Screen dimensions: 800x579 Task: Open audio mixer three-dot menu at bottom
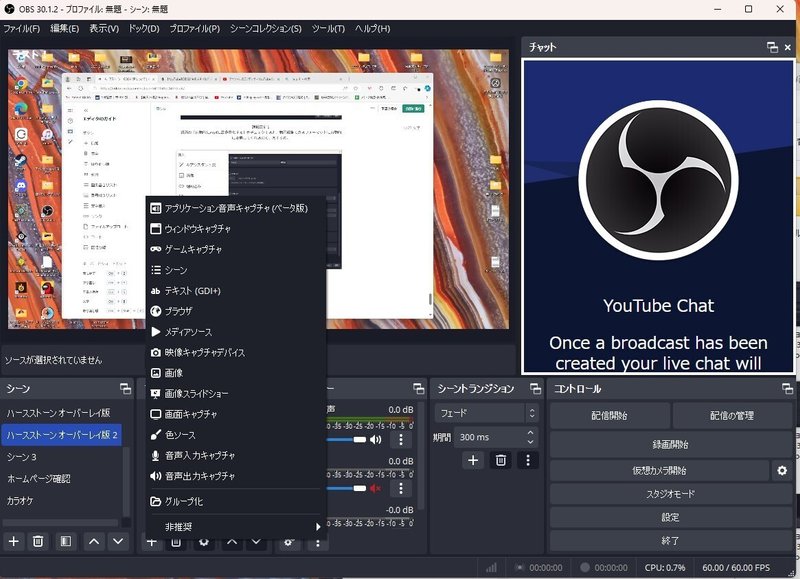(318, 543)
